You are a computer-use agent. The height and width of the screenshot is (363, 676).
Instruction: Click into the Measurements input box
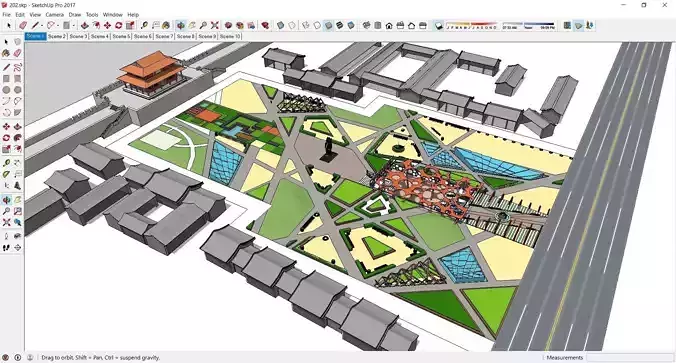pyautogui.click(x=629, y=357)
